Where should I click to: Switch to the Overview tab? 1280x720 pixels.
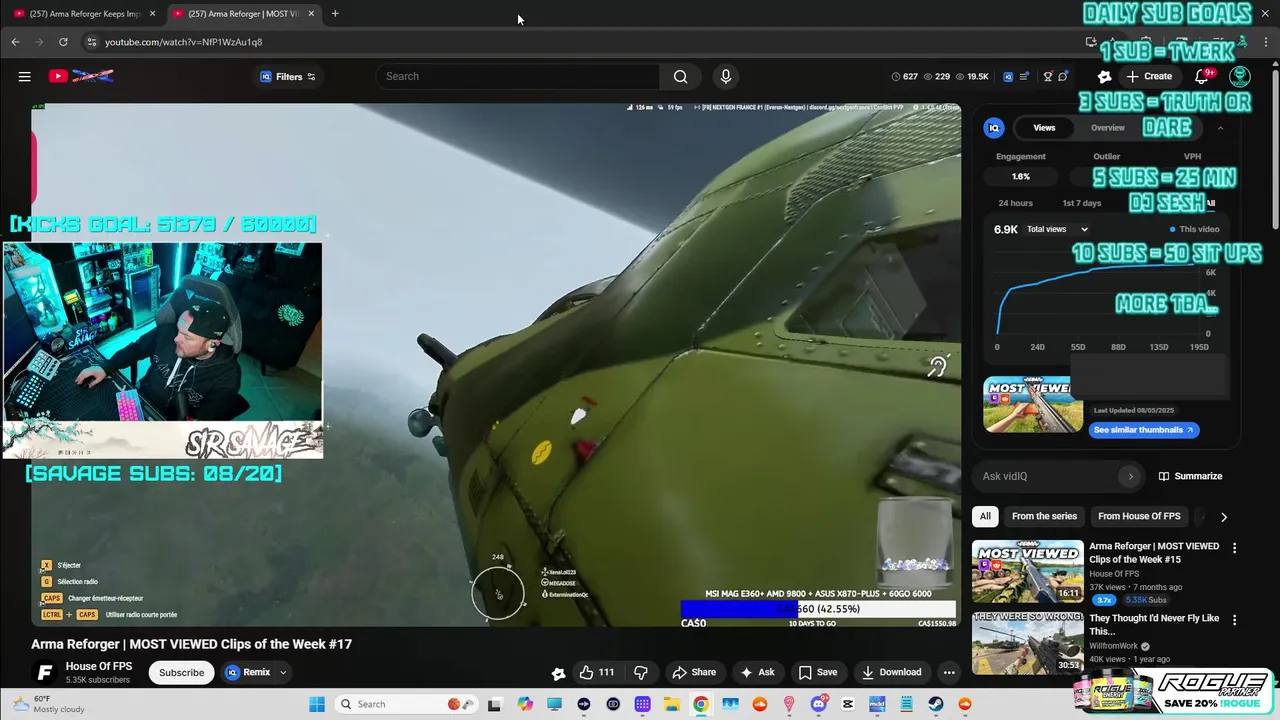pos(1107,128)
